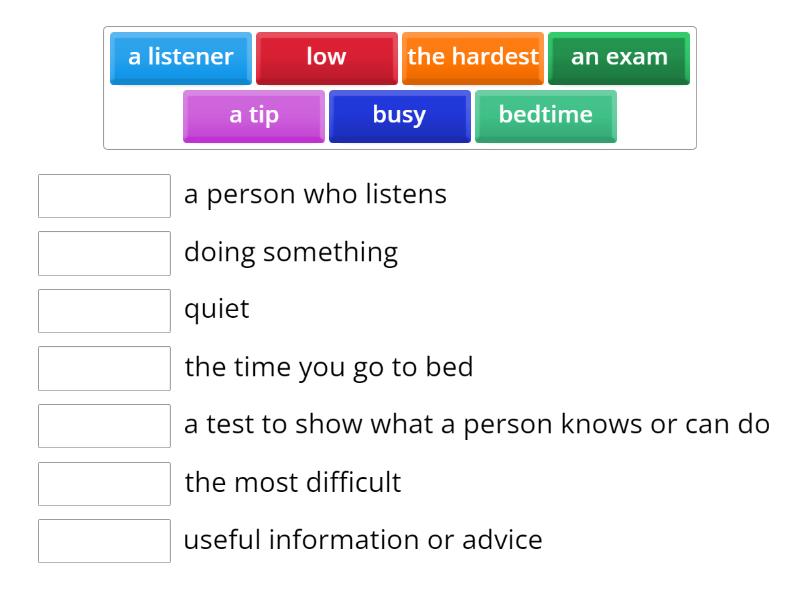800x600 pixels.
Task: Click the answer box beside the test definition
Action: tap(104, 425)
